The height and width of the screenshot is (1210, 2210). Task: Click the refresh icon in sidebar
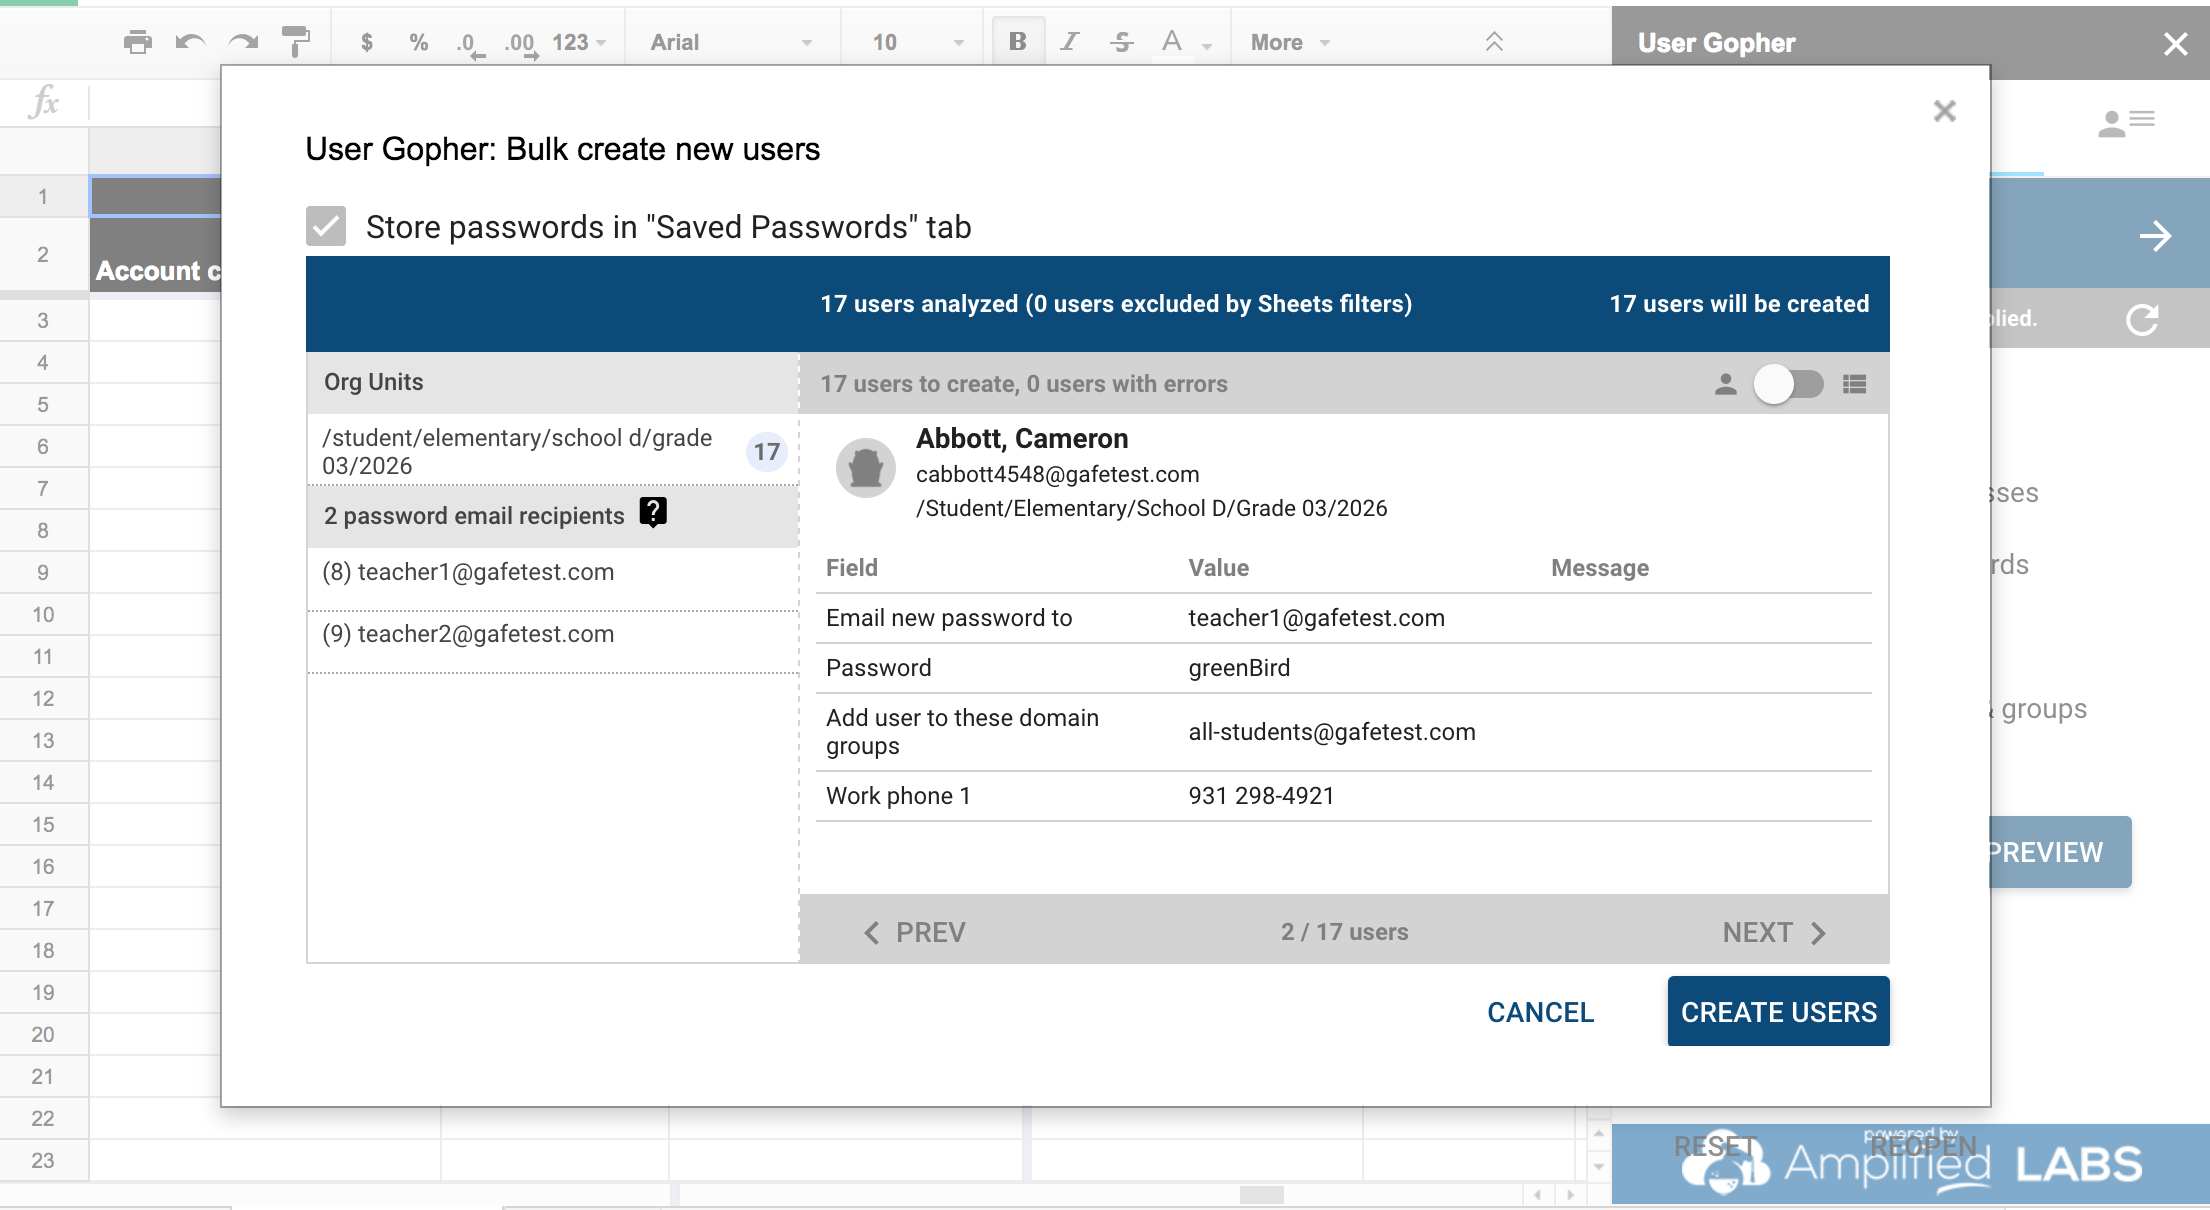click(x=2141, y=320)
